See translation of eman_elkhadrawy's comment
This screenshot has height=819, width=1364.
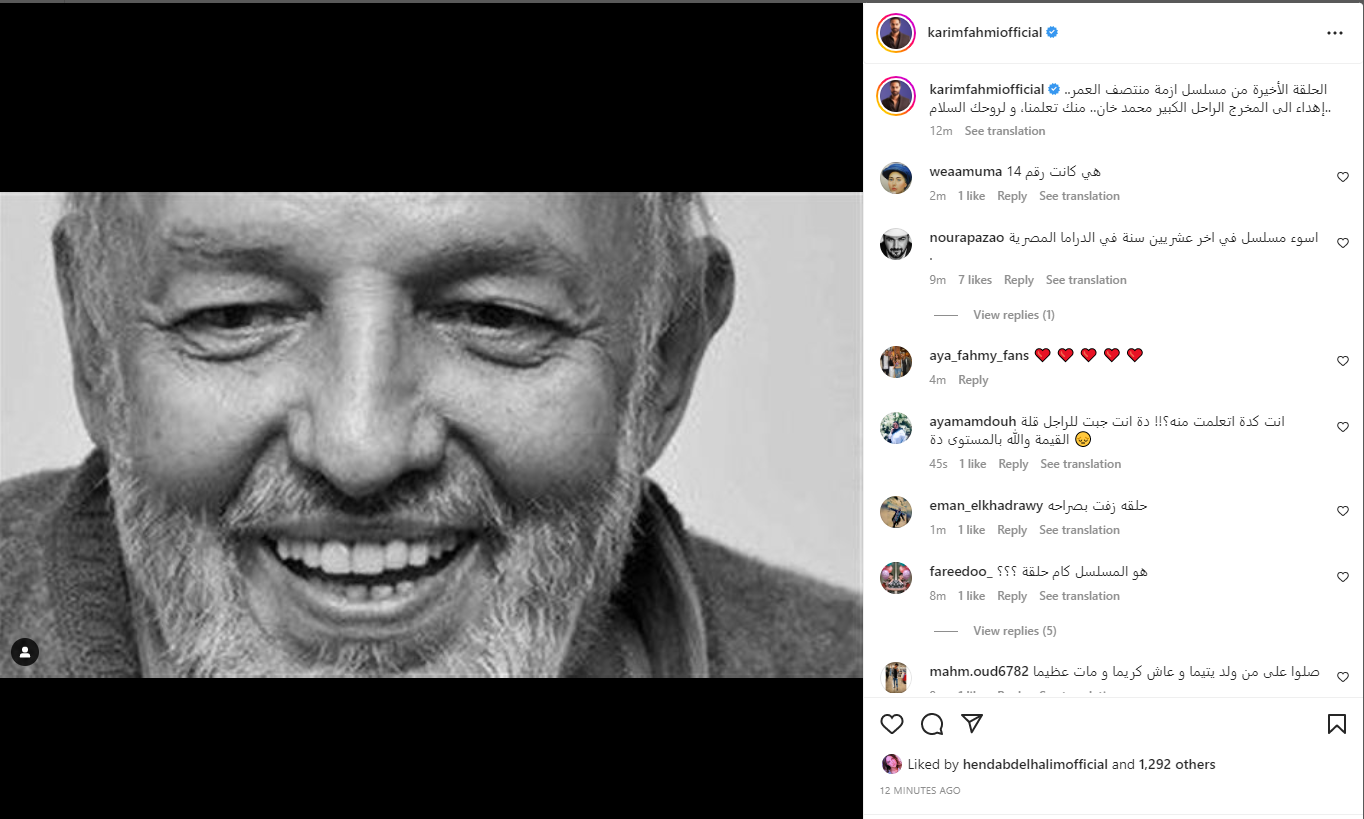coord(1079,530)
